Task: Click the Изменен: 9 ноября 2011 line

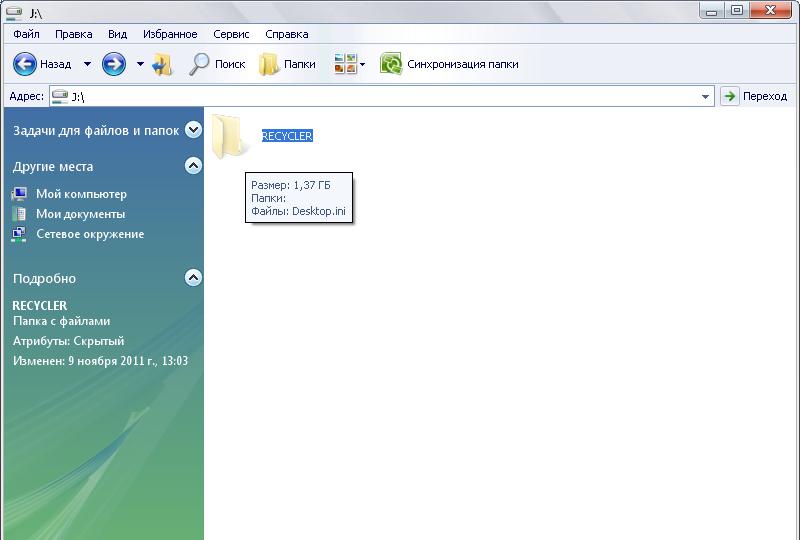Action: 101,361
